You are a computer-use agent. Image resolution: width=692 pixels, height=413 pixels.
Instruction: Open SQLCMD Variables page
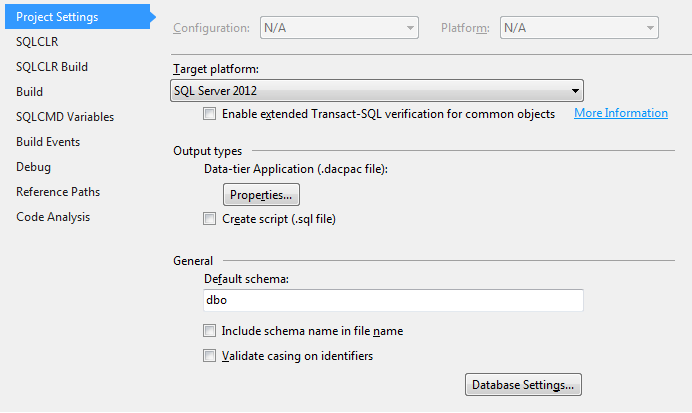click(65, 117)
